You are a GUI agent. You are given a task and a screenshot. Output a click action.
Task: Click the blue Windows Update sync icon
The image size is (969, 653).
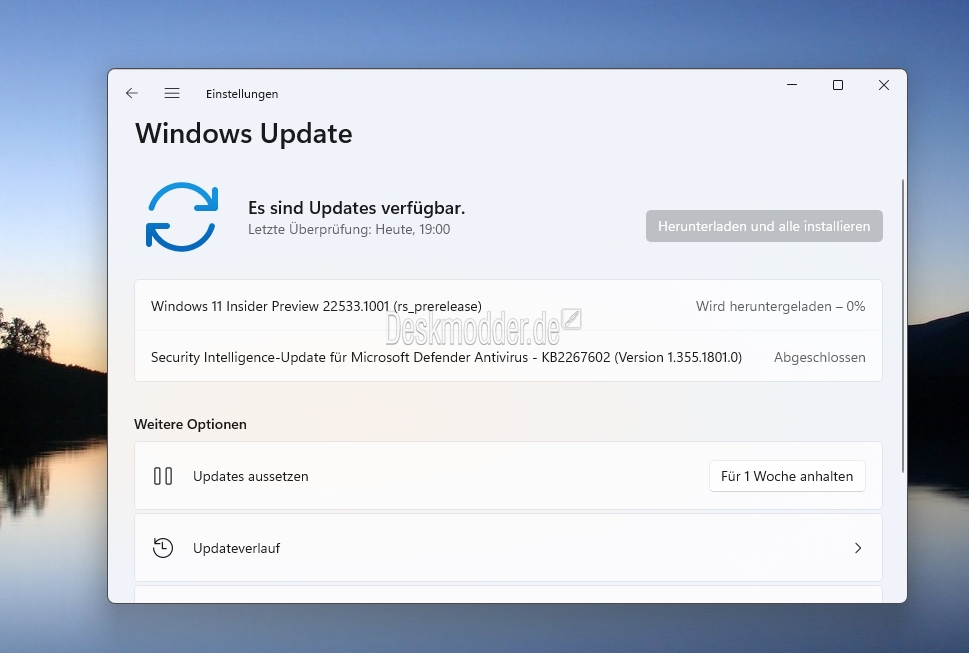(182, 217)
